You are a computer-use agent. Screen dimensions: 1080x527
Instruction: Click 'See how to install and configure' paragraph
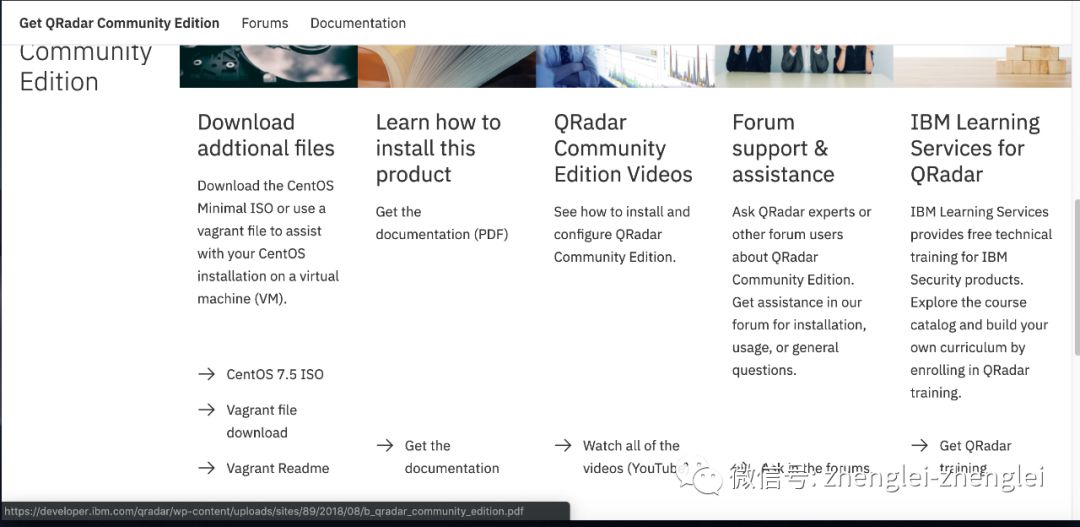[x=622, y=234]
